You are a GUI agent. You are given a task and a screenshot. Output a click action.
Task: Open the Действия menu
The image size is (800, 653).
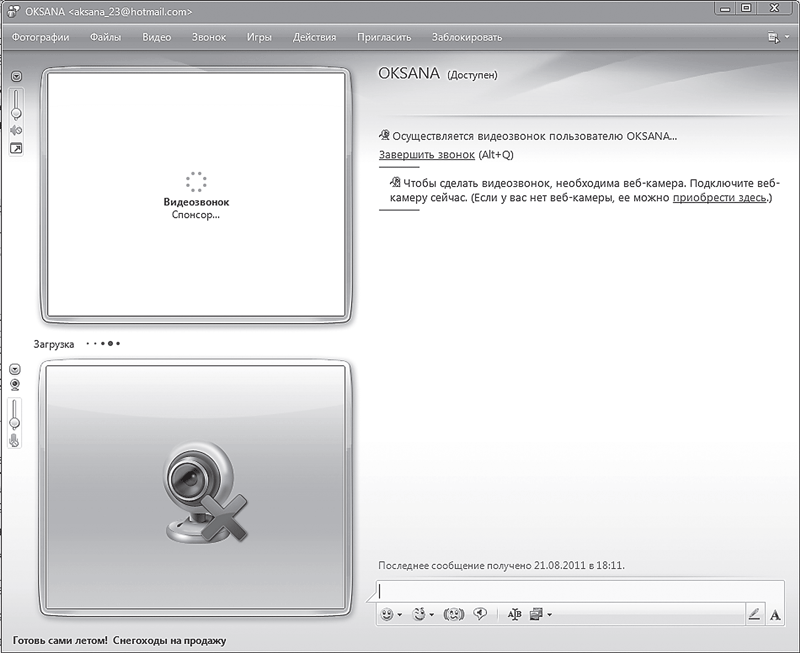[314, 37]
